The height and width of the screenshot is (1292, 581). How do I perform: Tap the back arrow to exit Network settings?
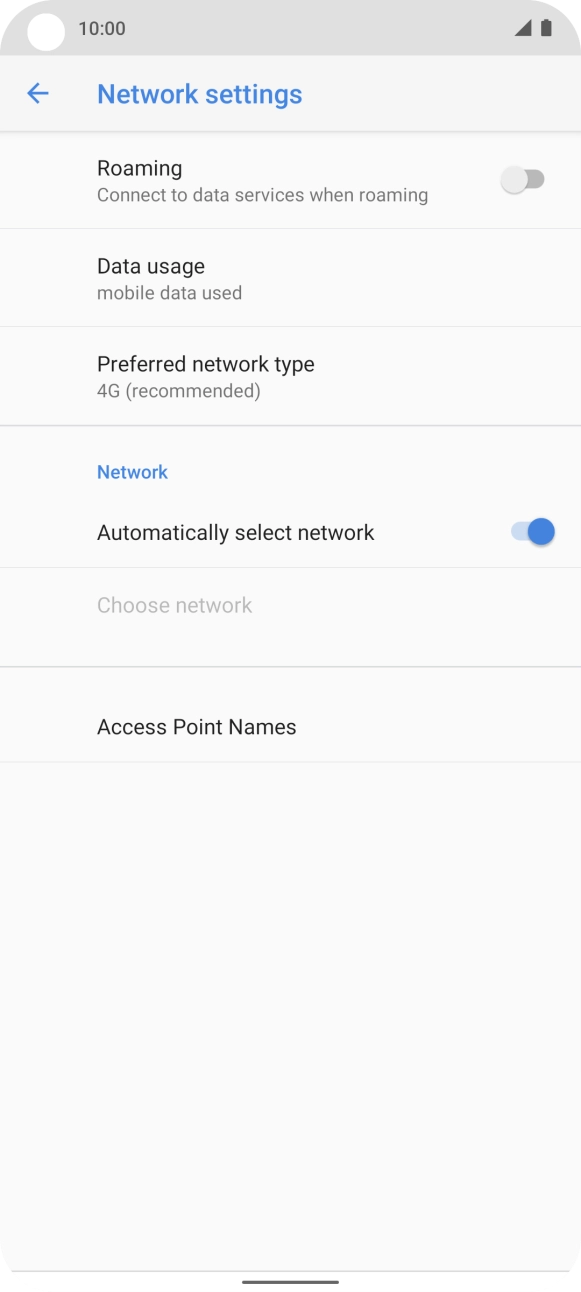[38, 93]
